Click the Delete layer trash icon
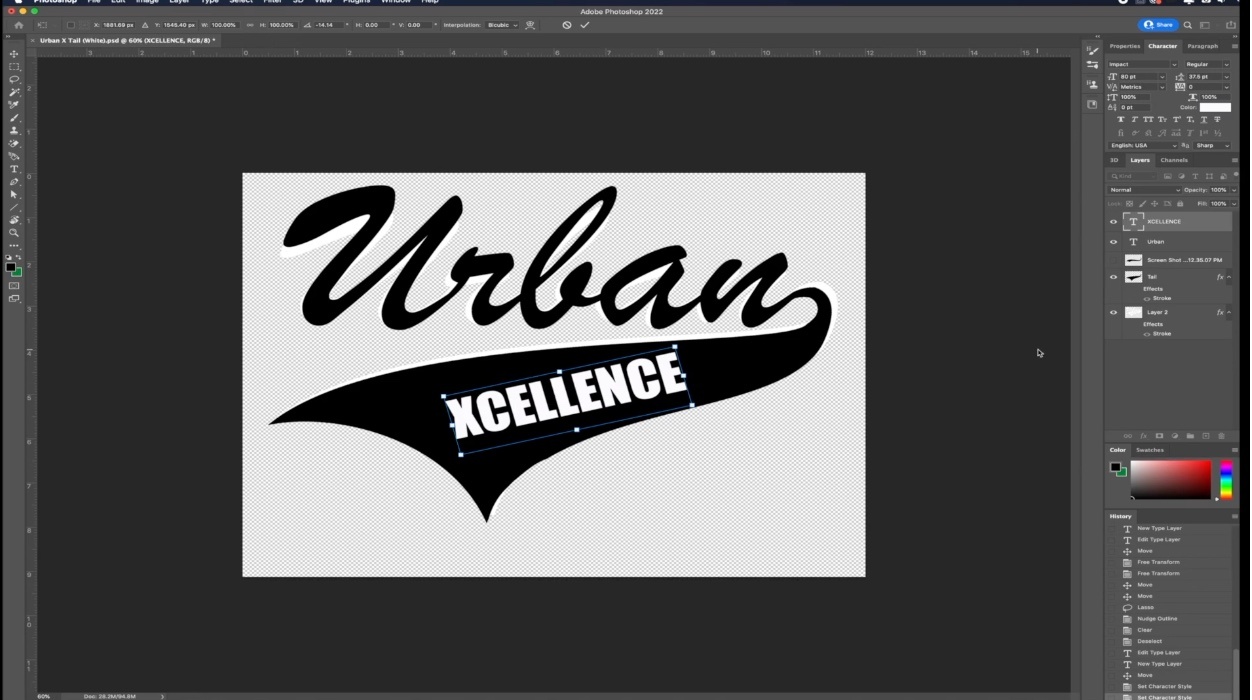Screen dimensions: 1252x700 click(1221, 436)
